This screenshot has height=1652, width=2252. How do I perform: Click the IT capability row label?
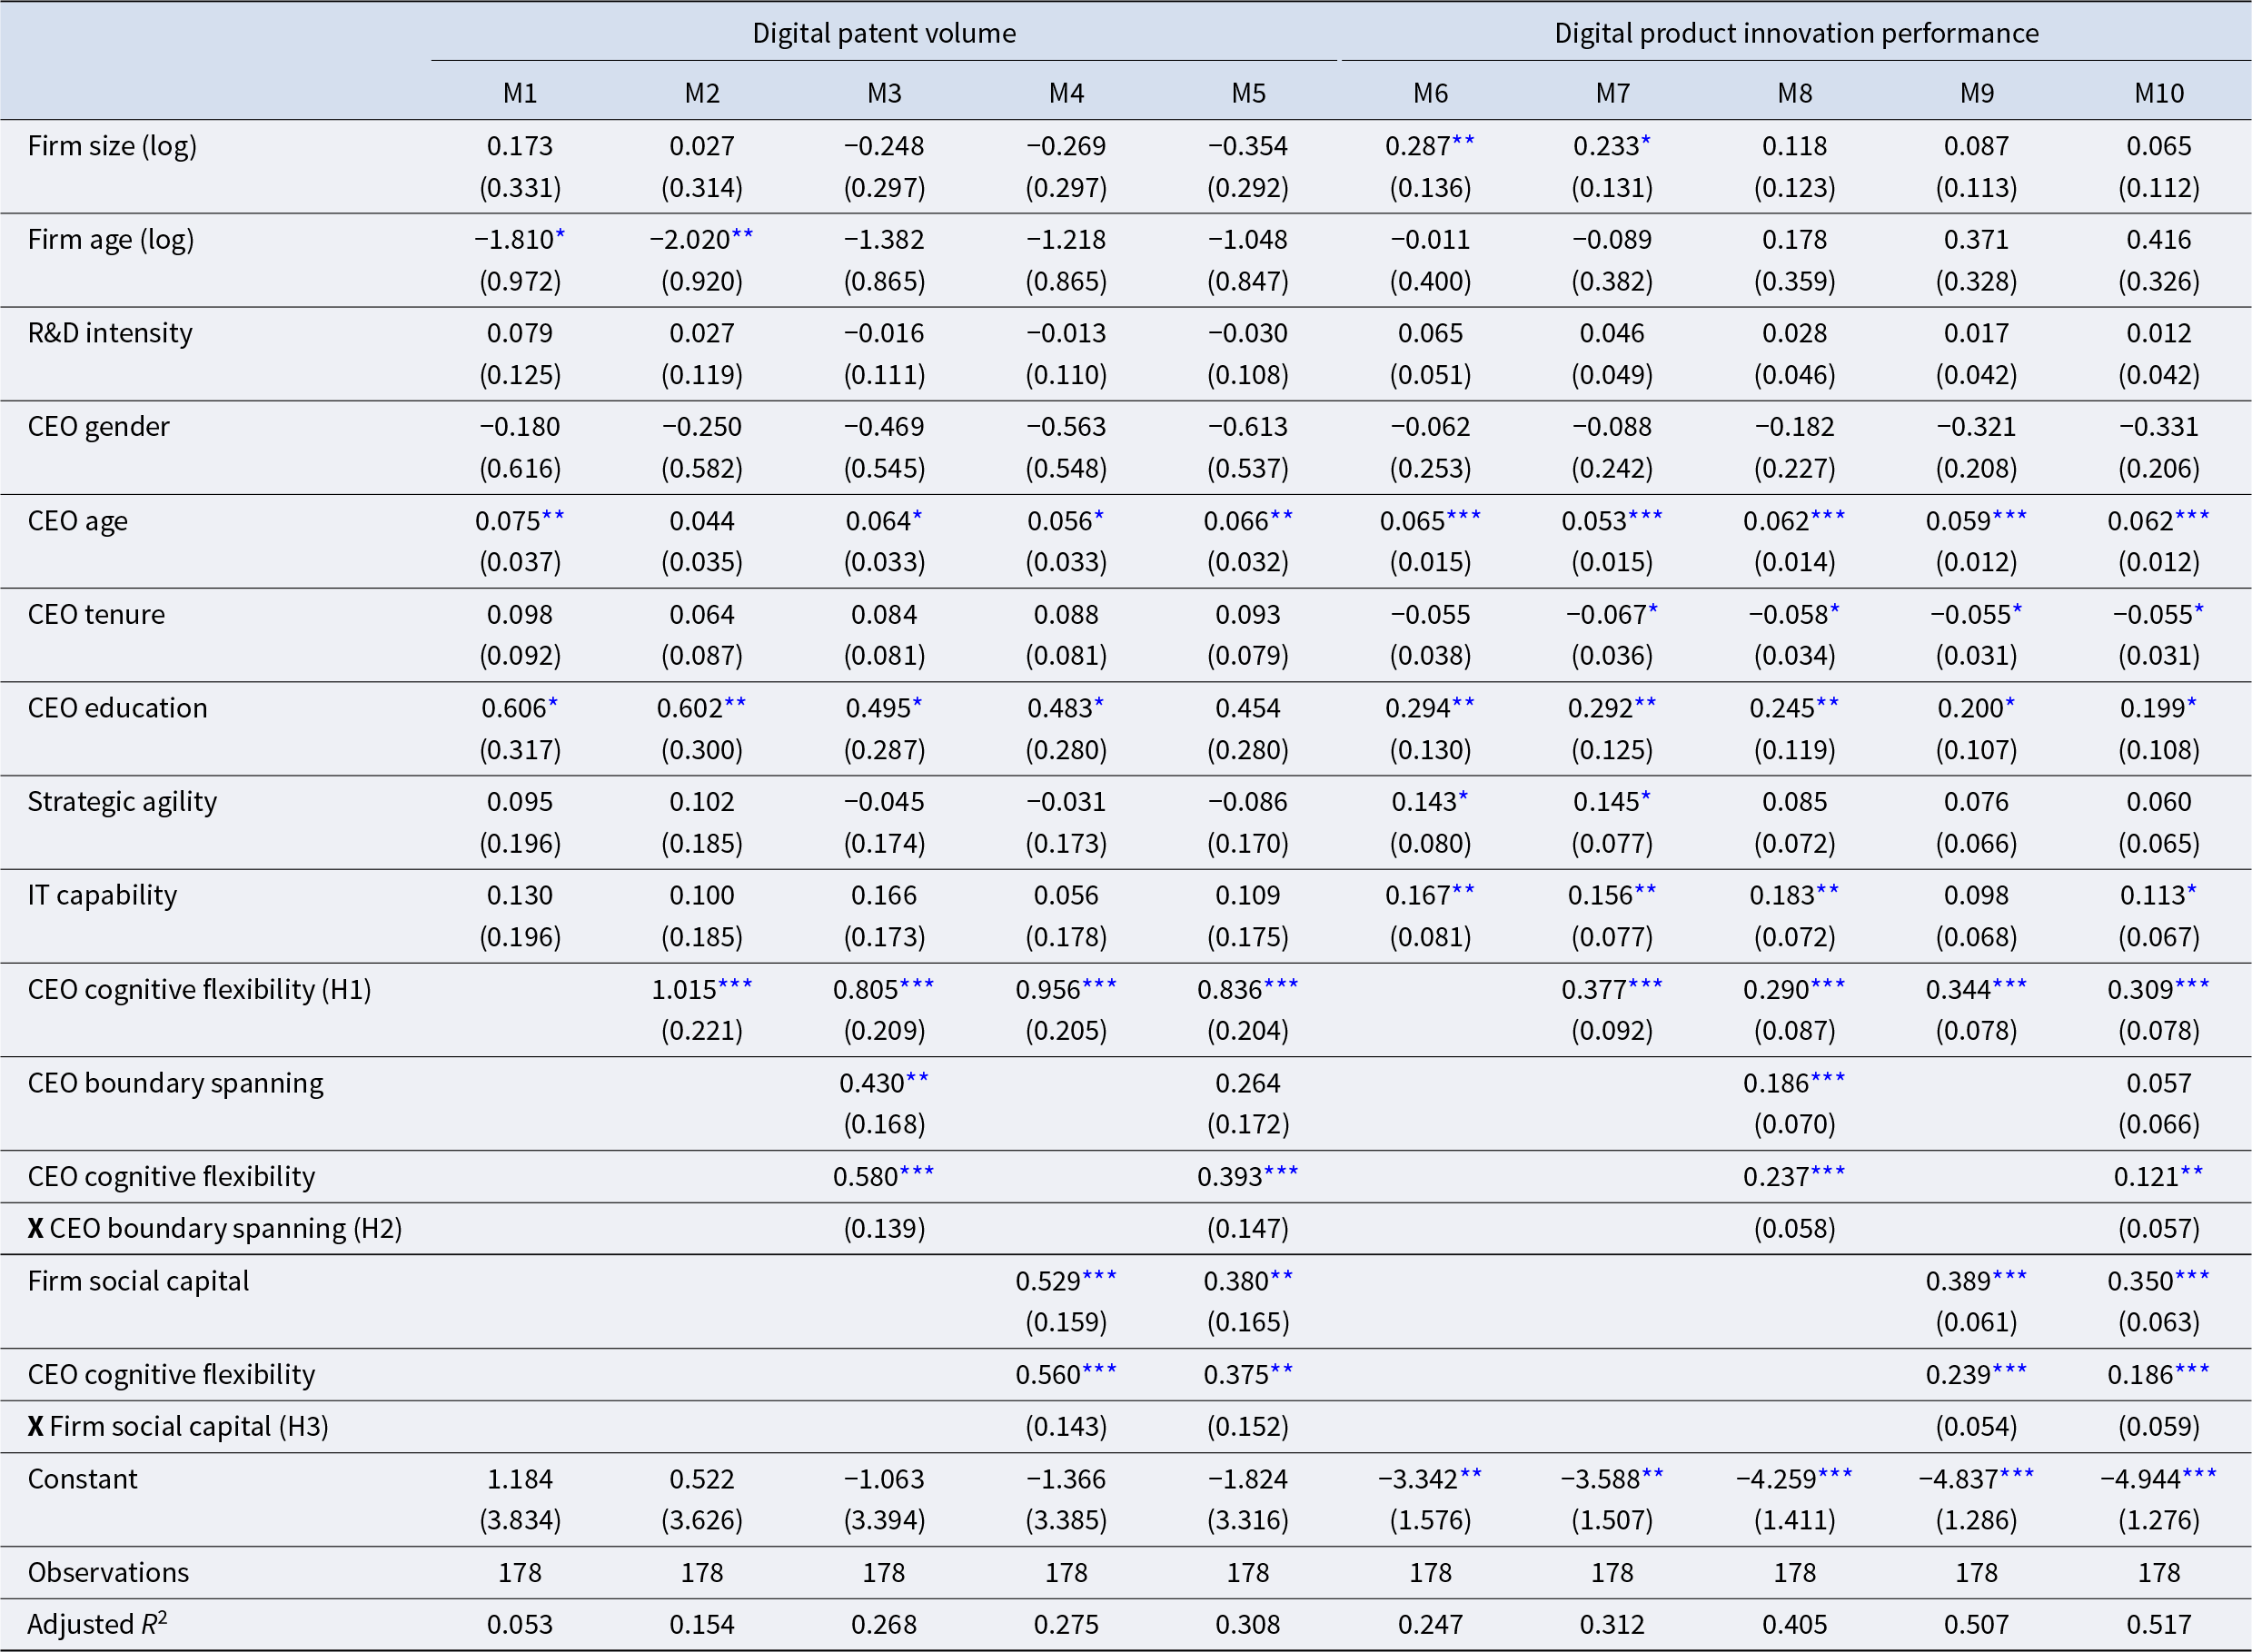[102, 895]
